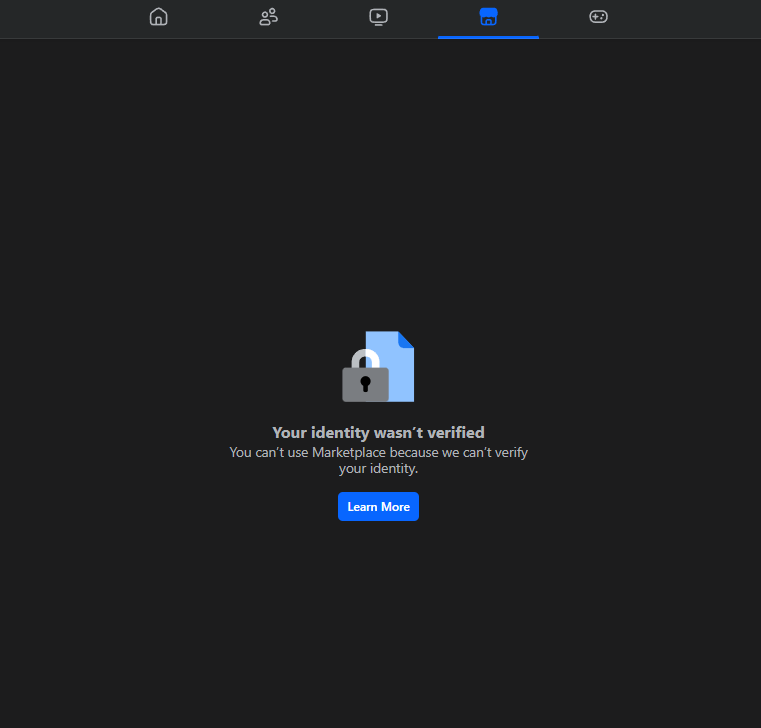Screen dimensions: 761x728
Task: Click the "Your identity wasn't verified" heading
Action: click(378, 432)
